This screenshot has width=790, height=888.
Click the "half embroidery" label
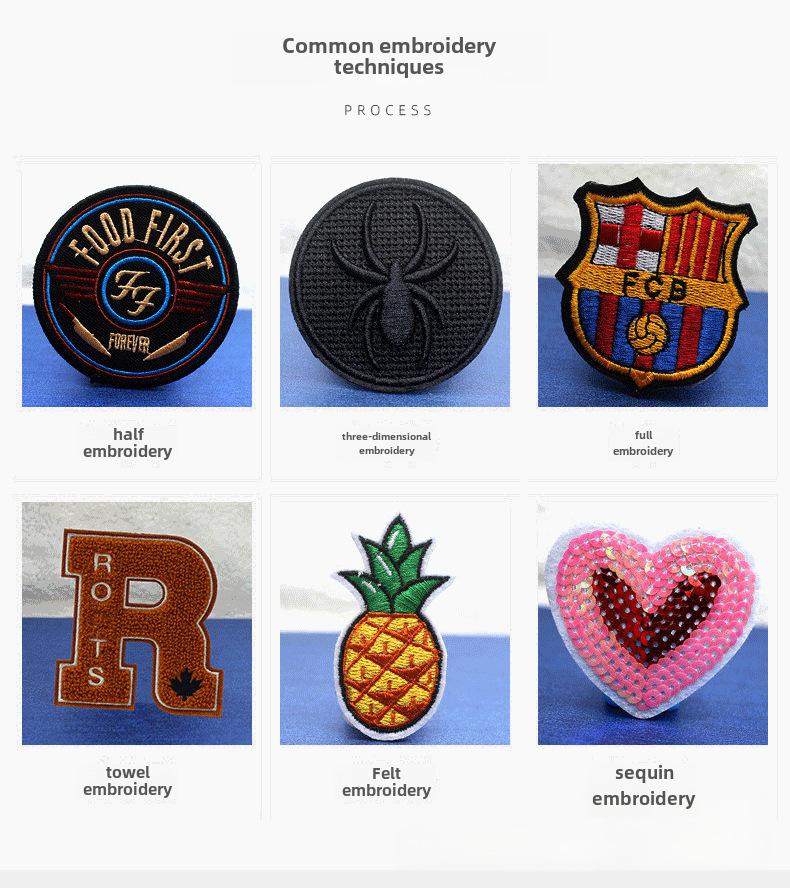127,443
